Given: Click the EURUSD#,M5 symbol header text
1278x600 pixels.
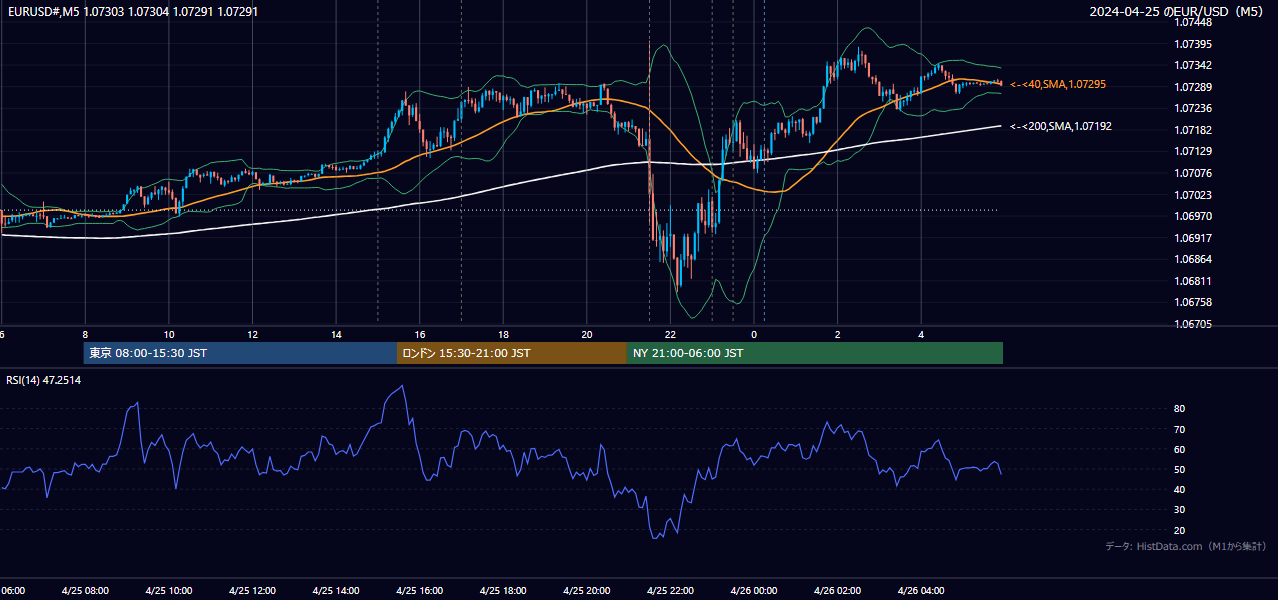Looking at the screenshot, I should point(42,11).
